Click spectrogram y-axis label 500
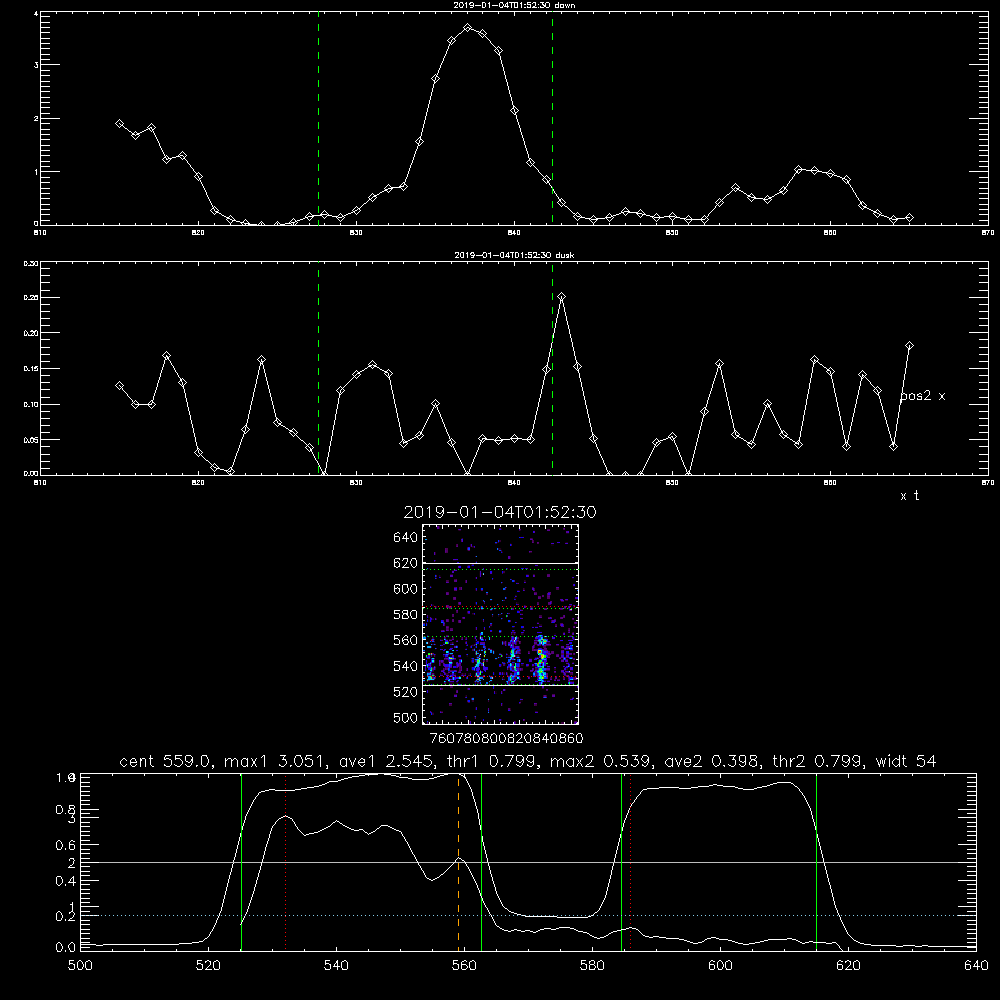The width and height of the screenshot is (1000, 1000). point(405,717)
